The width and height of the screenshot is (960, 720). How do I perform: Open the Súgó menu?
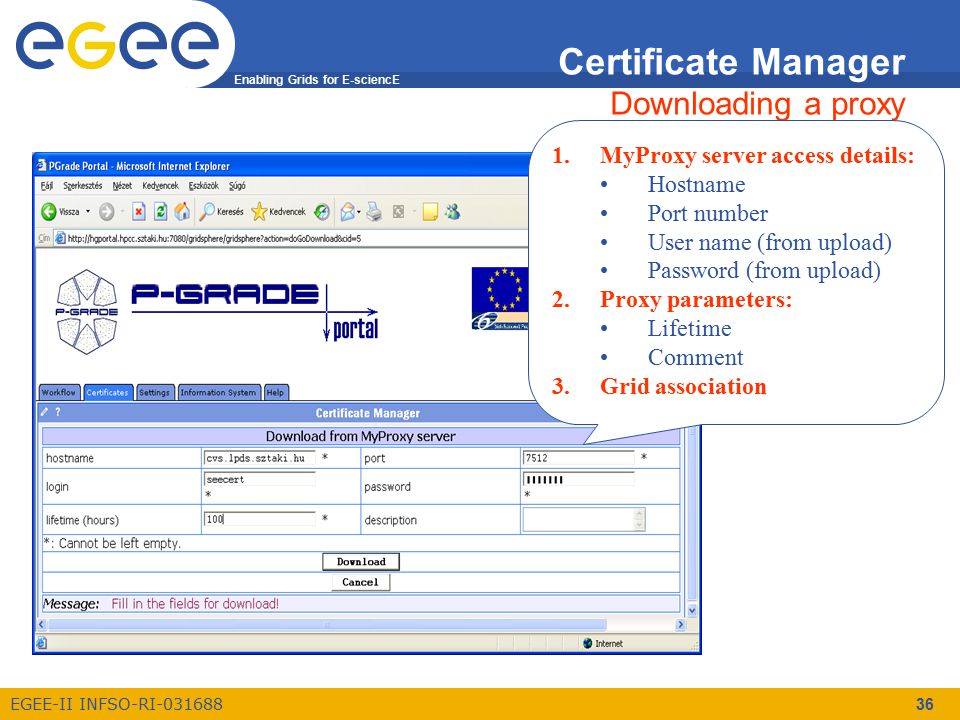pos(237,186)
